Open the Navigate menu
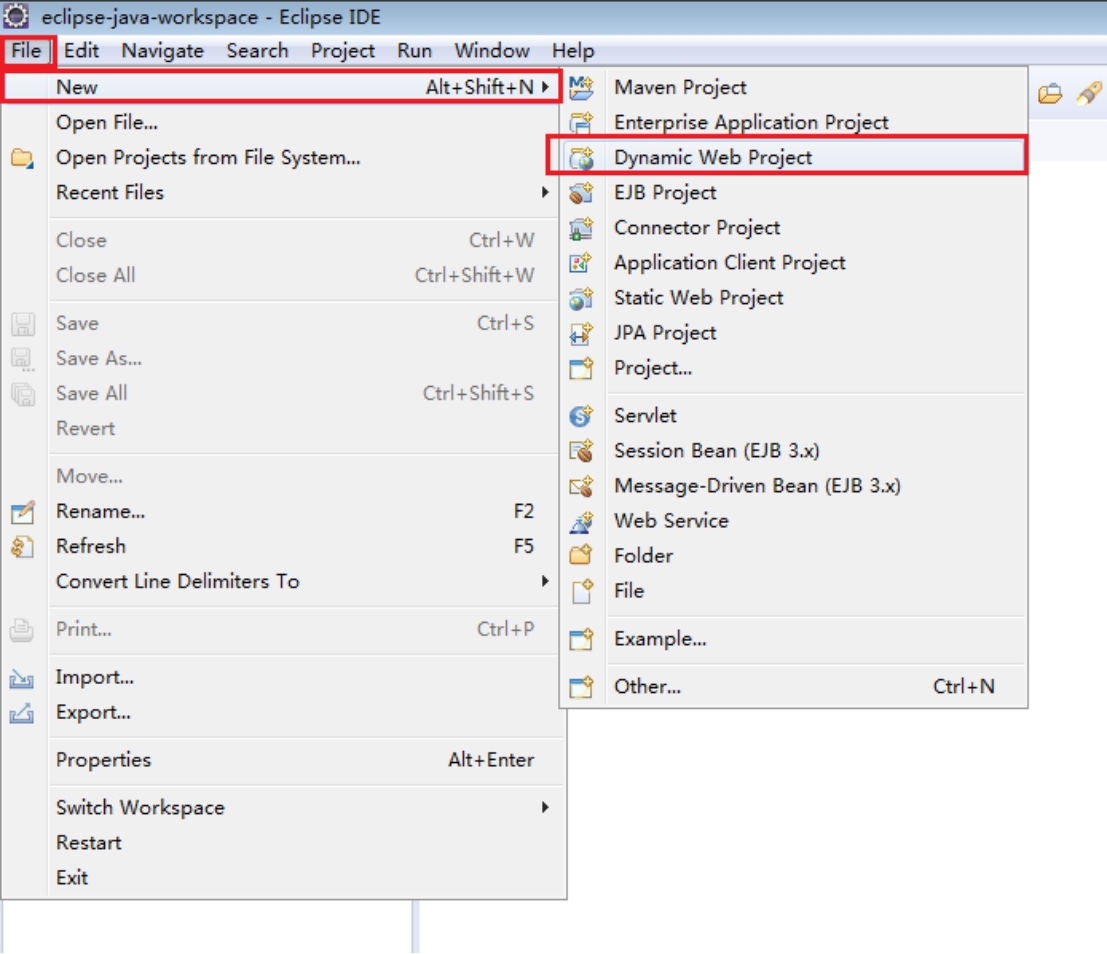Screen dimensions: 1107x954 pos(162,51)
